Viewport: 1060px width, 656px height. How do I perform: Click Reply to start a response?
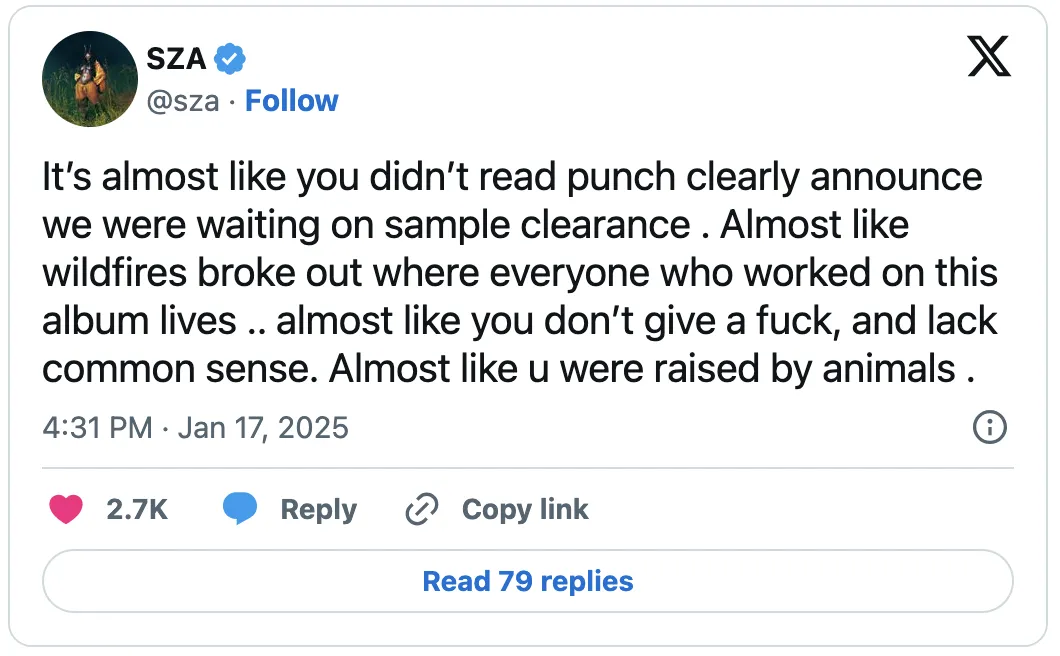pos(319,509)
